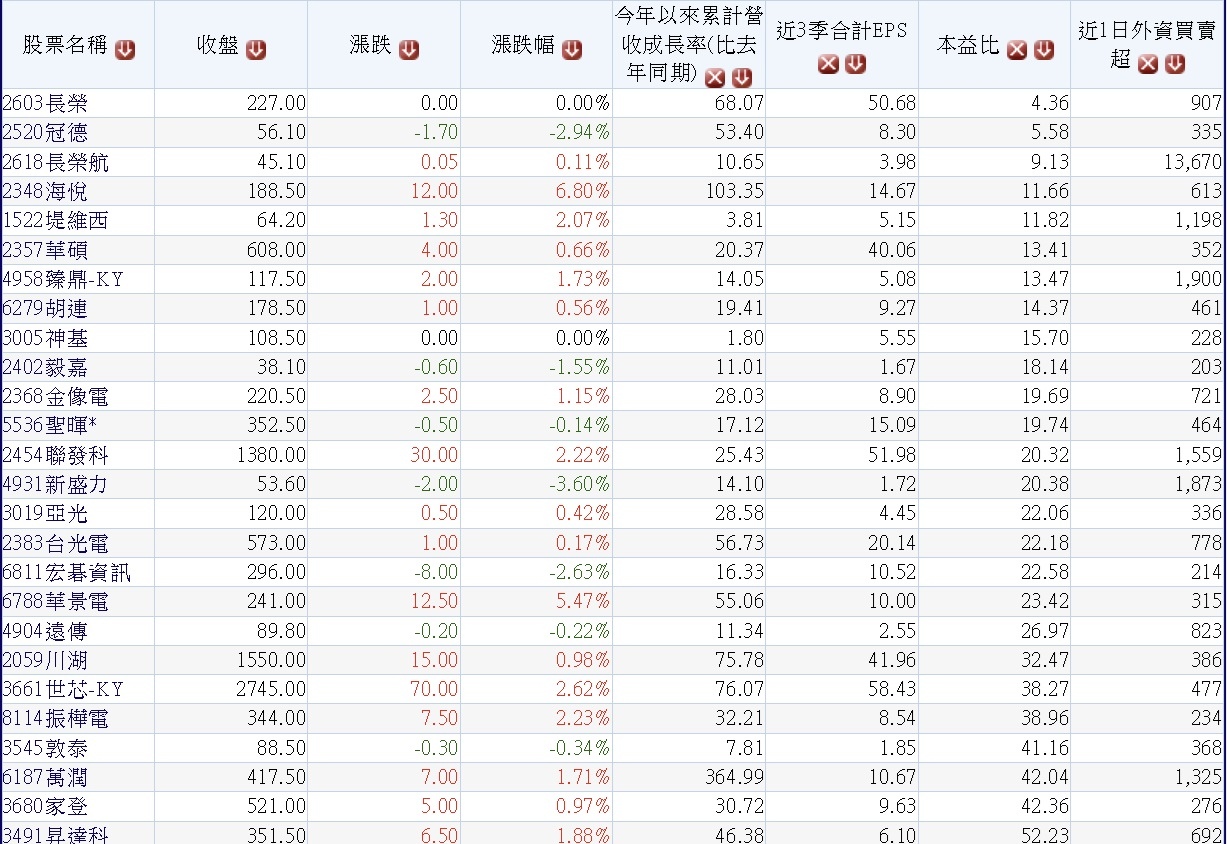Select stock 2059川湖
Image resolution: width=1227 pixels, height=844 pixels.
pyautogui.click(x=44, y=661)
